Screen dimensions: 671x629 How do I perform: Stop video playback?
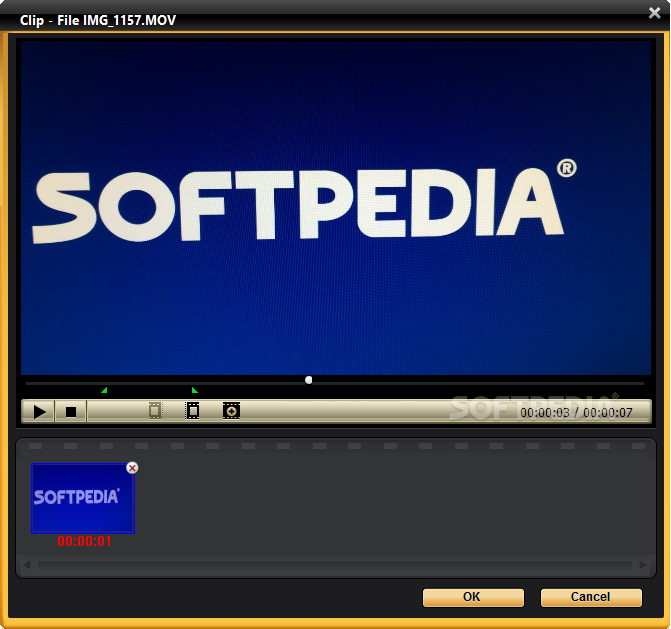71,412
